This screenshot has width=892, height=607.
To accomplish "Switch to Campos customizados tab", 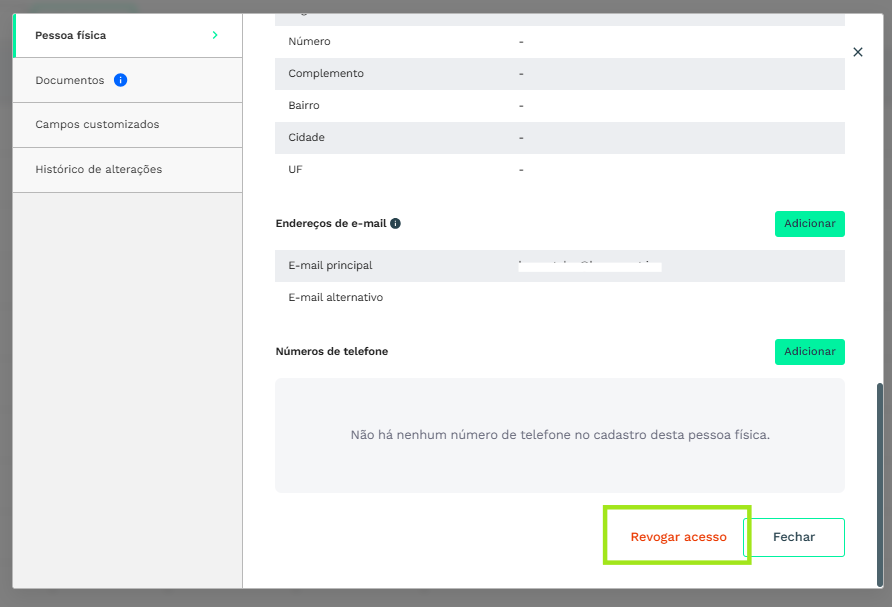I will point(97,125).
